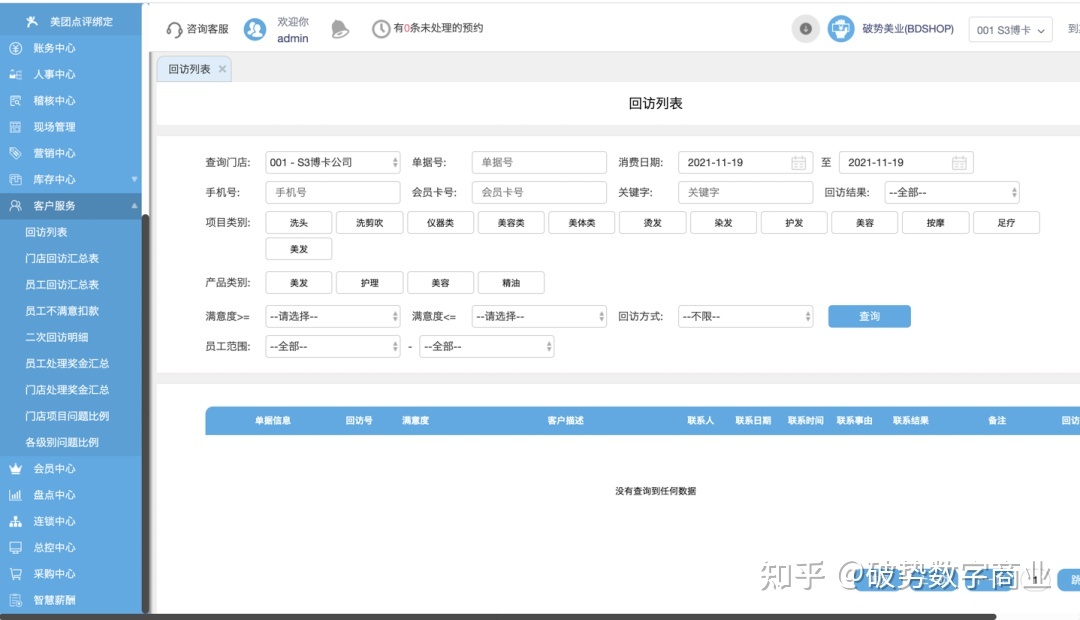Click the 账务中心 yen icon
Image resolution: width=1080 pixels, height=620 pixels.
[x=15, y=48]
